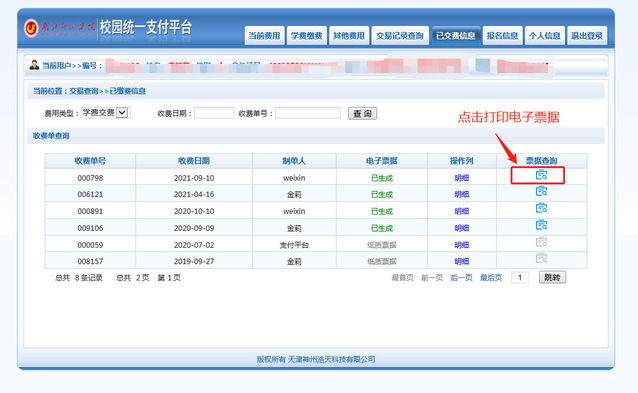This screenshot has width=638, height=393.
Task: Switch to 个人信息 tab
Action: click(x=545, y=36)
